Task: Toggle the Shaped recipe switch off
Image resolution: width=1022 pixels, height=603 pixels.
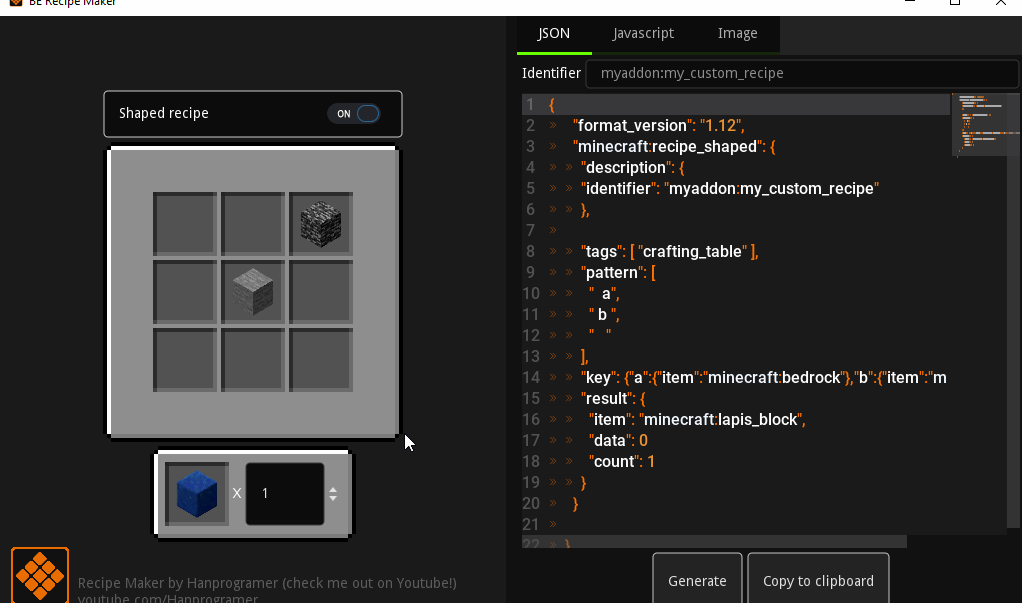Action: [354, 113]
